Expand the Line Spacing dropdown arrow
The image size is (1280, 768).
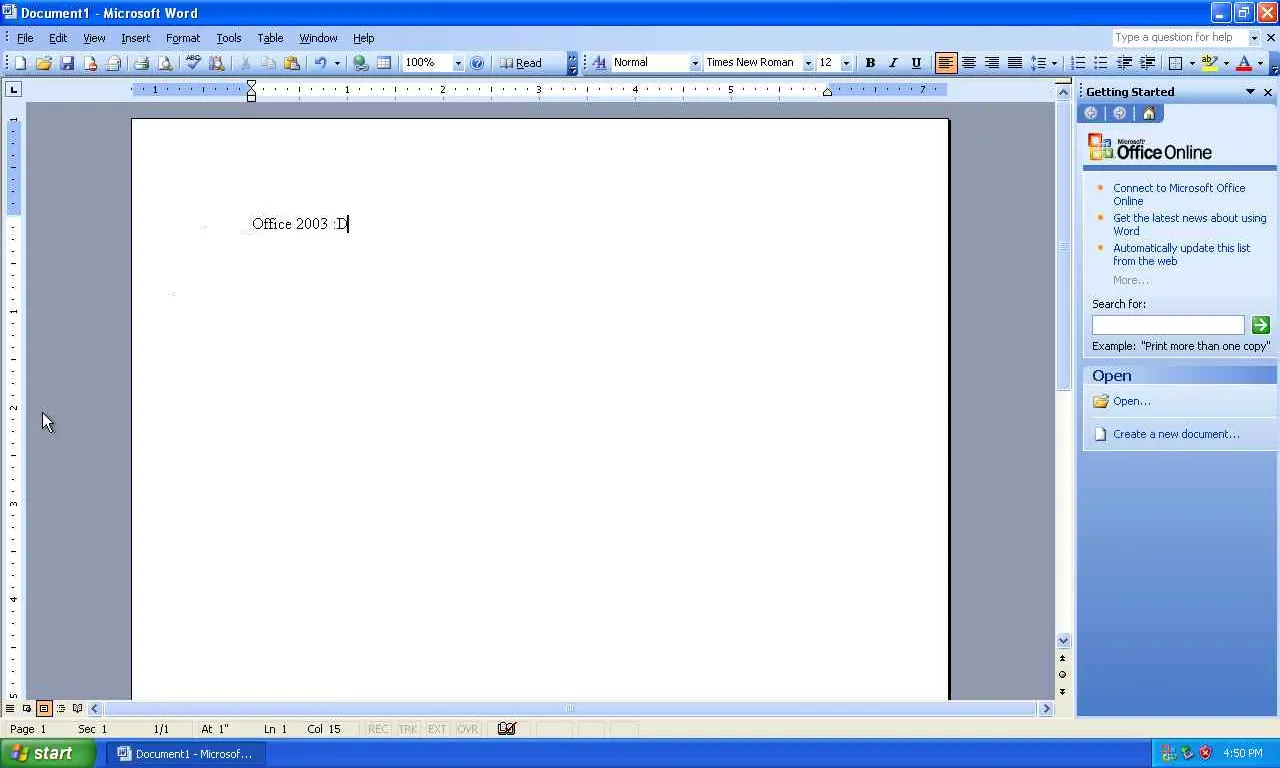click(1054, 63)
